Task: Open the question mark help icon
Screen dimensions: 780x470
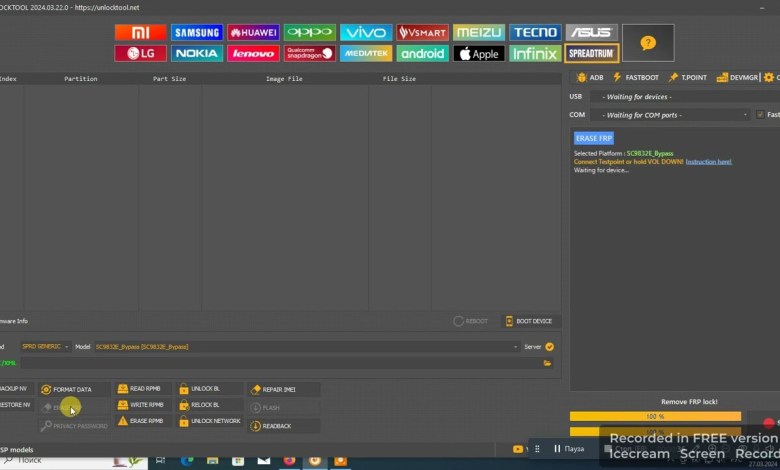Action: 647,43
